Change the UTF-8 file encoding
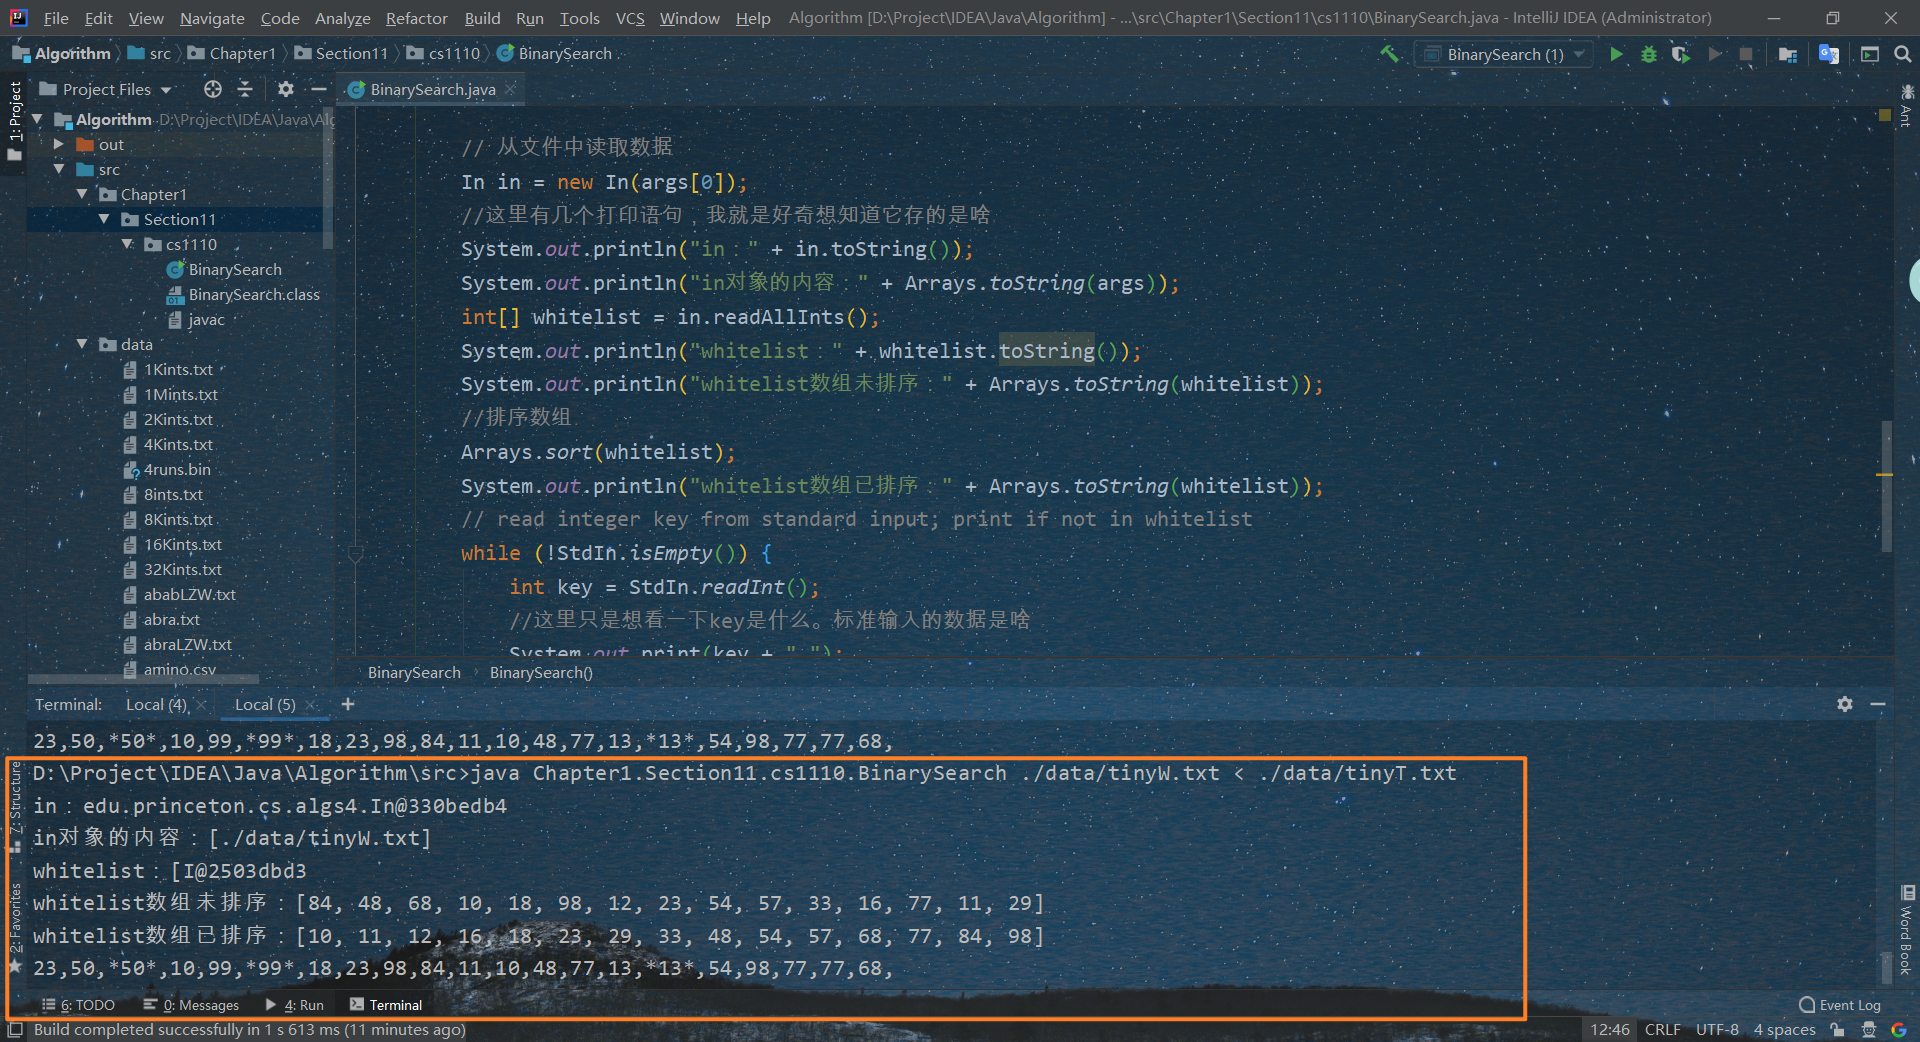 pos(1717,1029)
